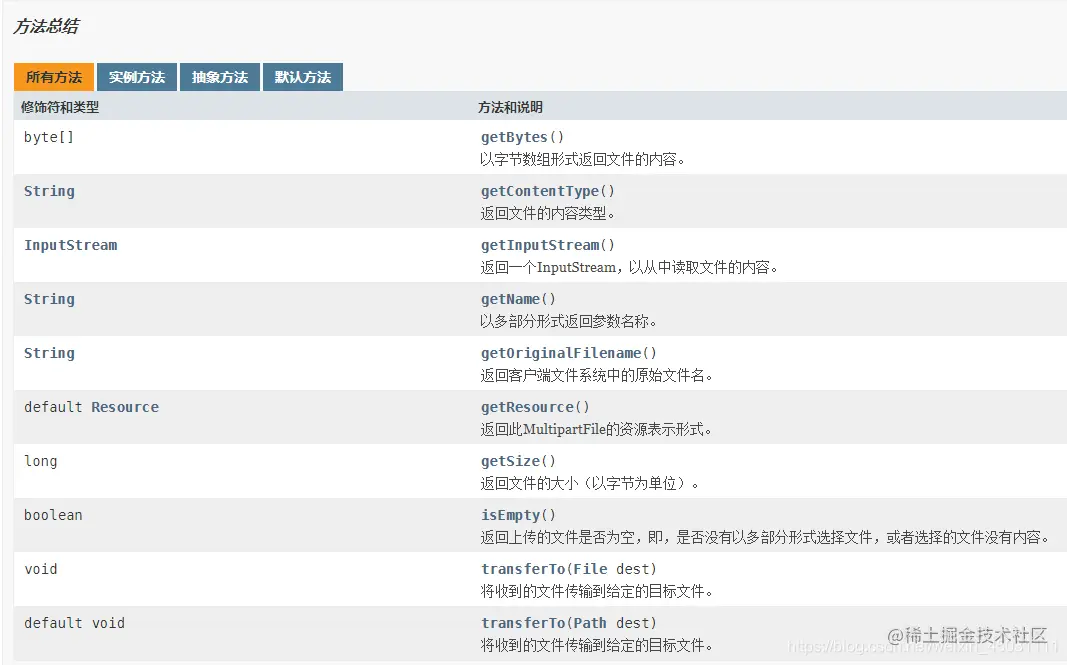Click the default void modifier text
Viewport: 1067px width, 665px height.
(74, 623)
